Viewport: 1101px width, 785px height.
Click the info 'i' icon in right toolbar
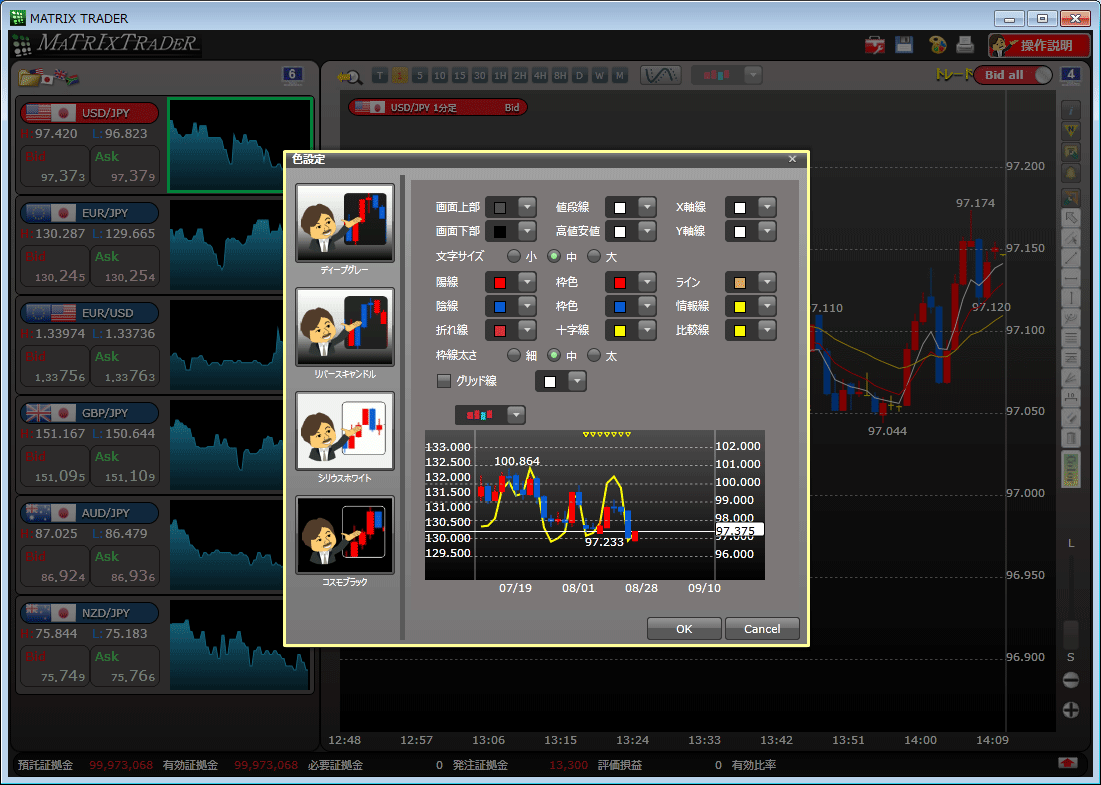[x=1071, y=111]
